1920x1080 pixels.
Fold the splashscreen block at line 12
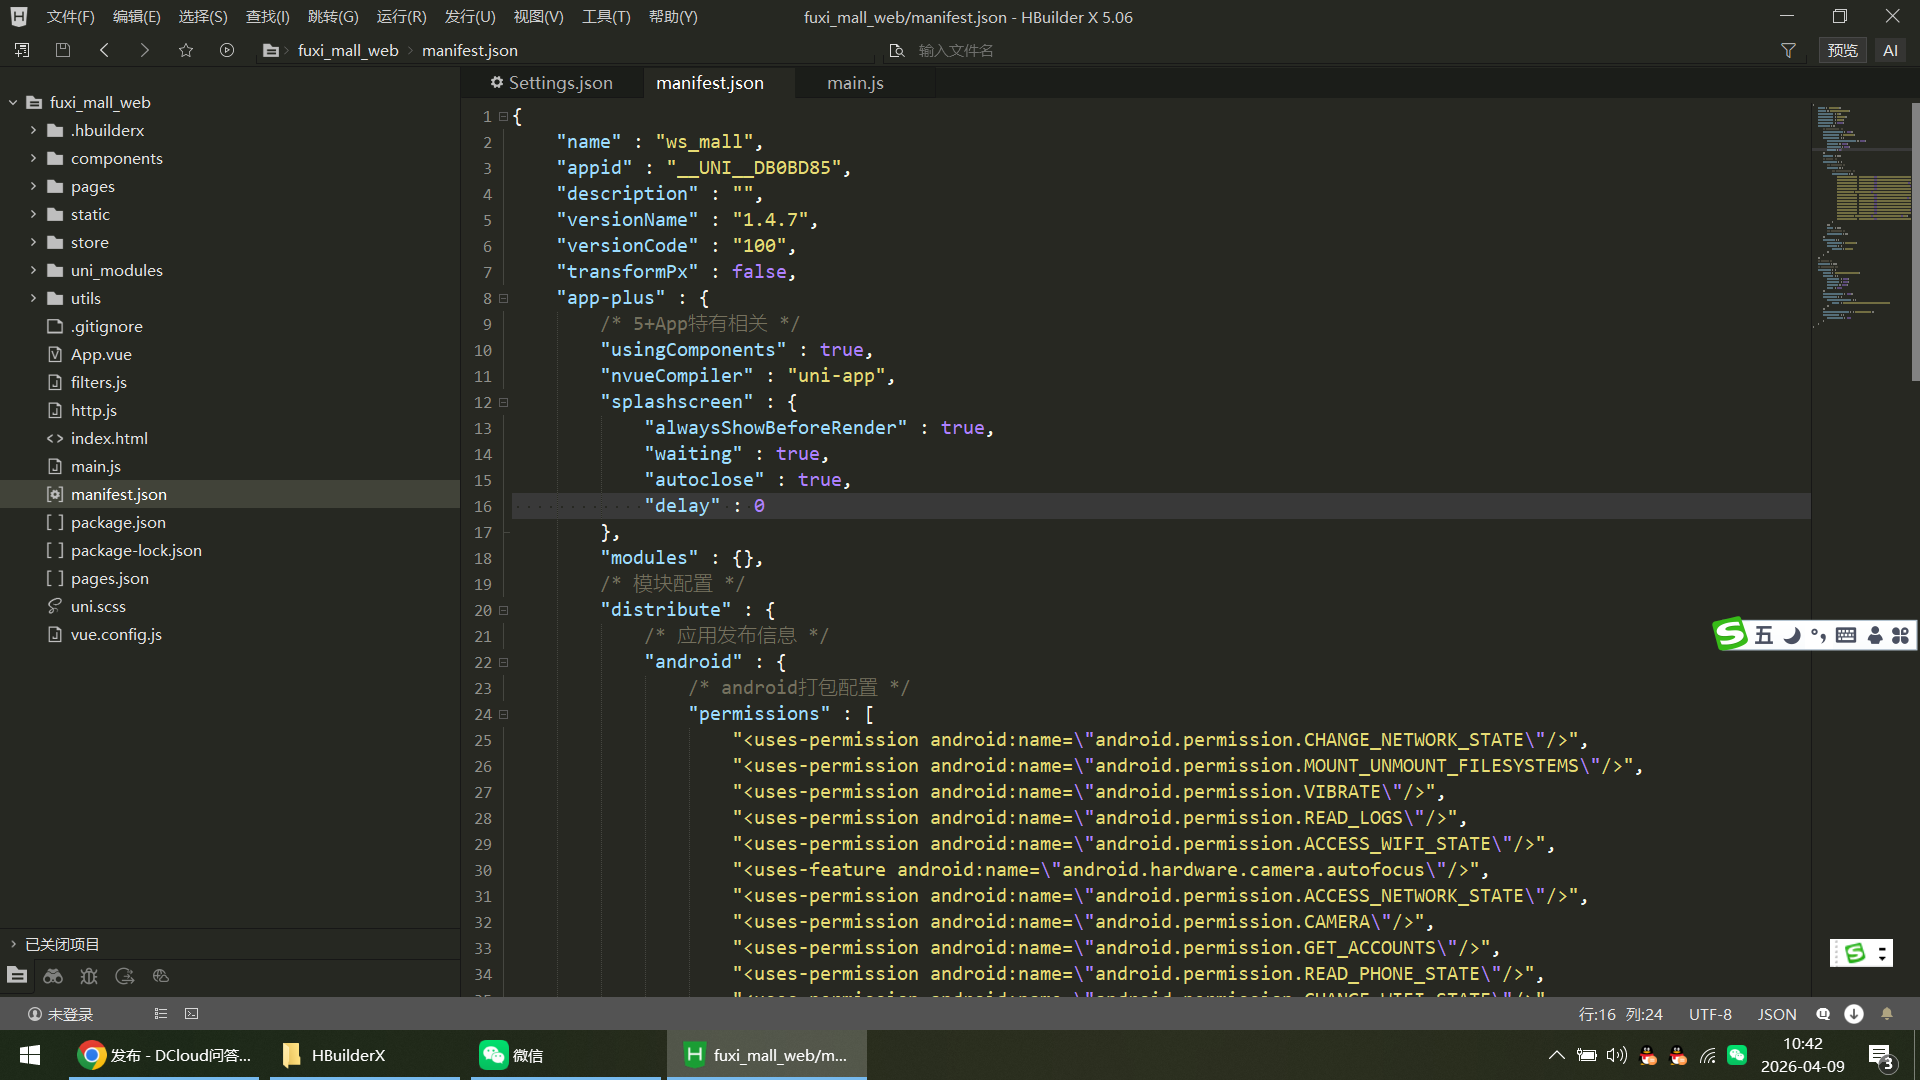tap(504, 402)
